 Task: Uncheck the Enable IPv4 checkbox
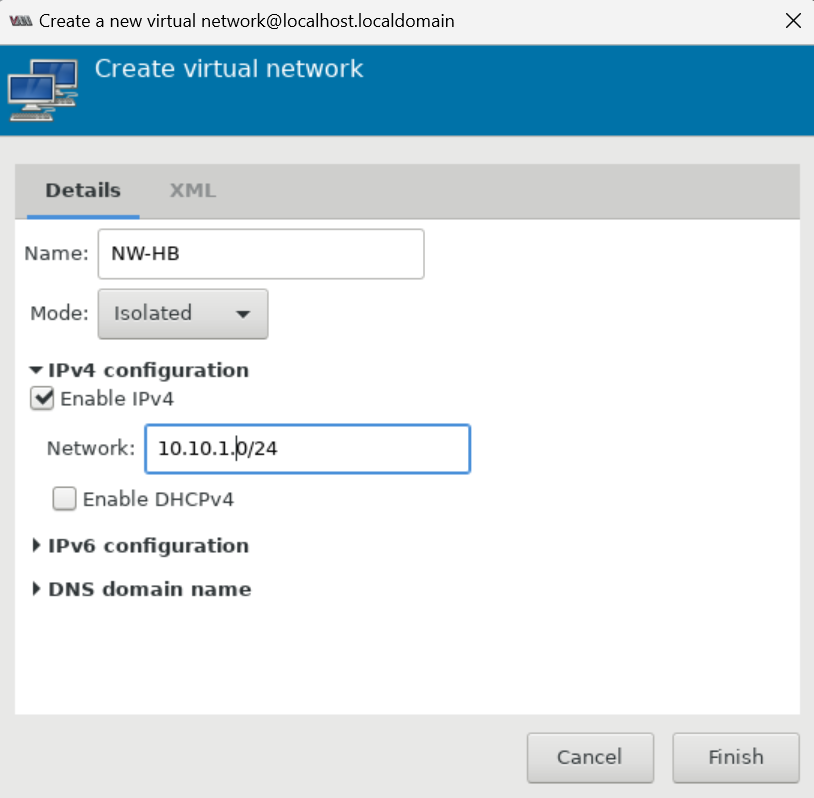pos(42,399)
